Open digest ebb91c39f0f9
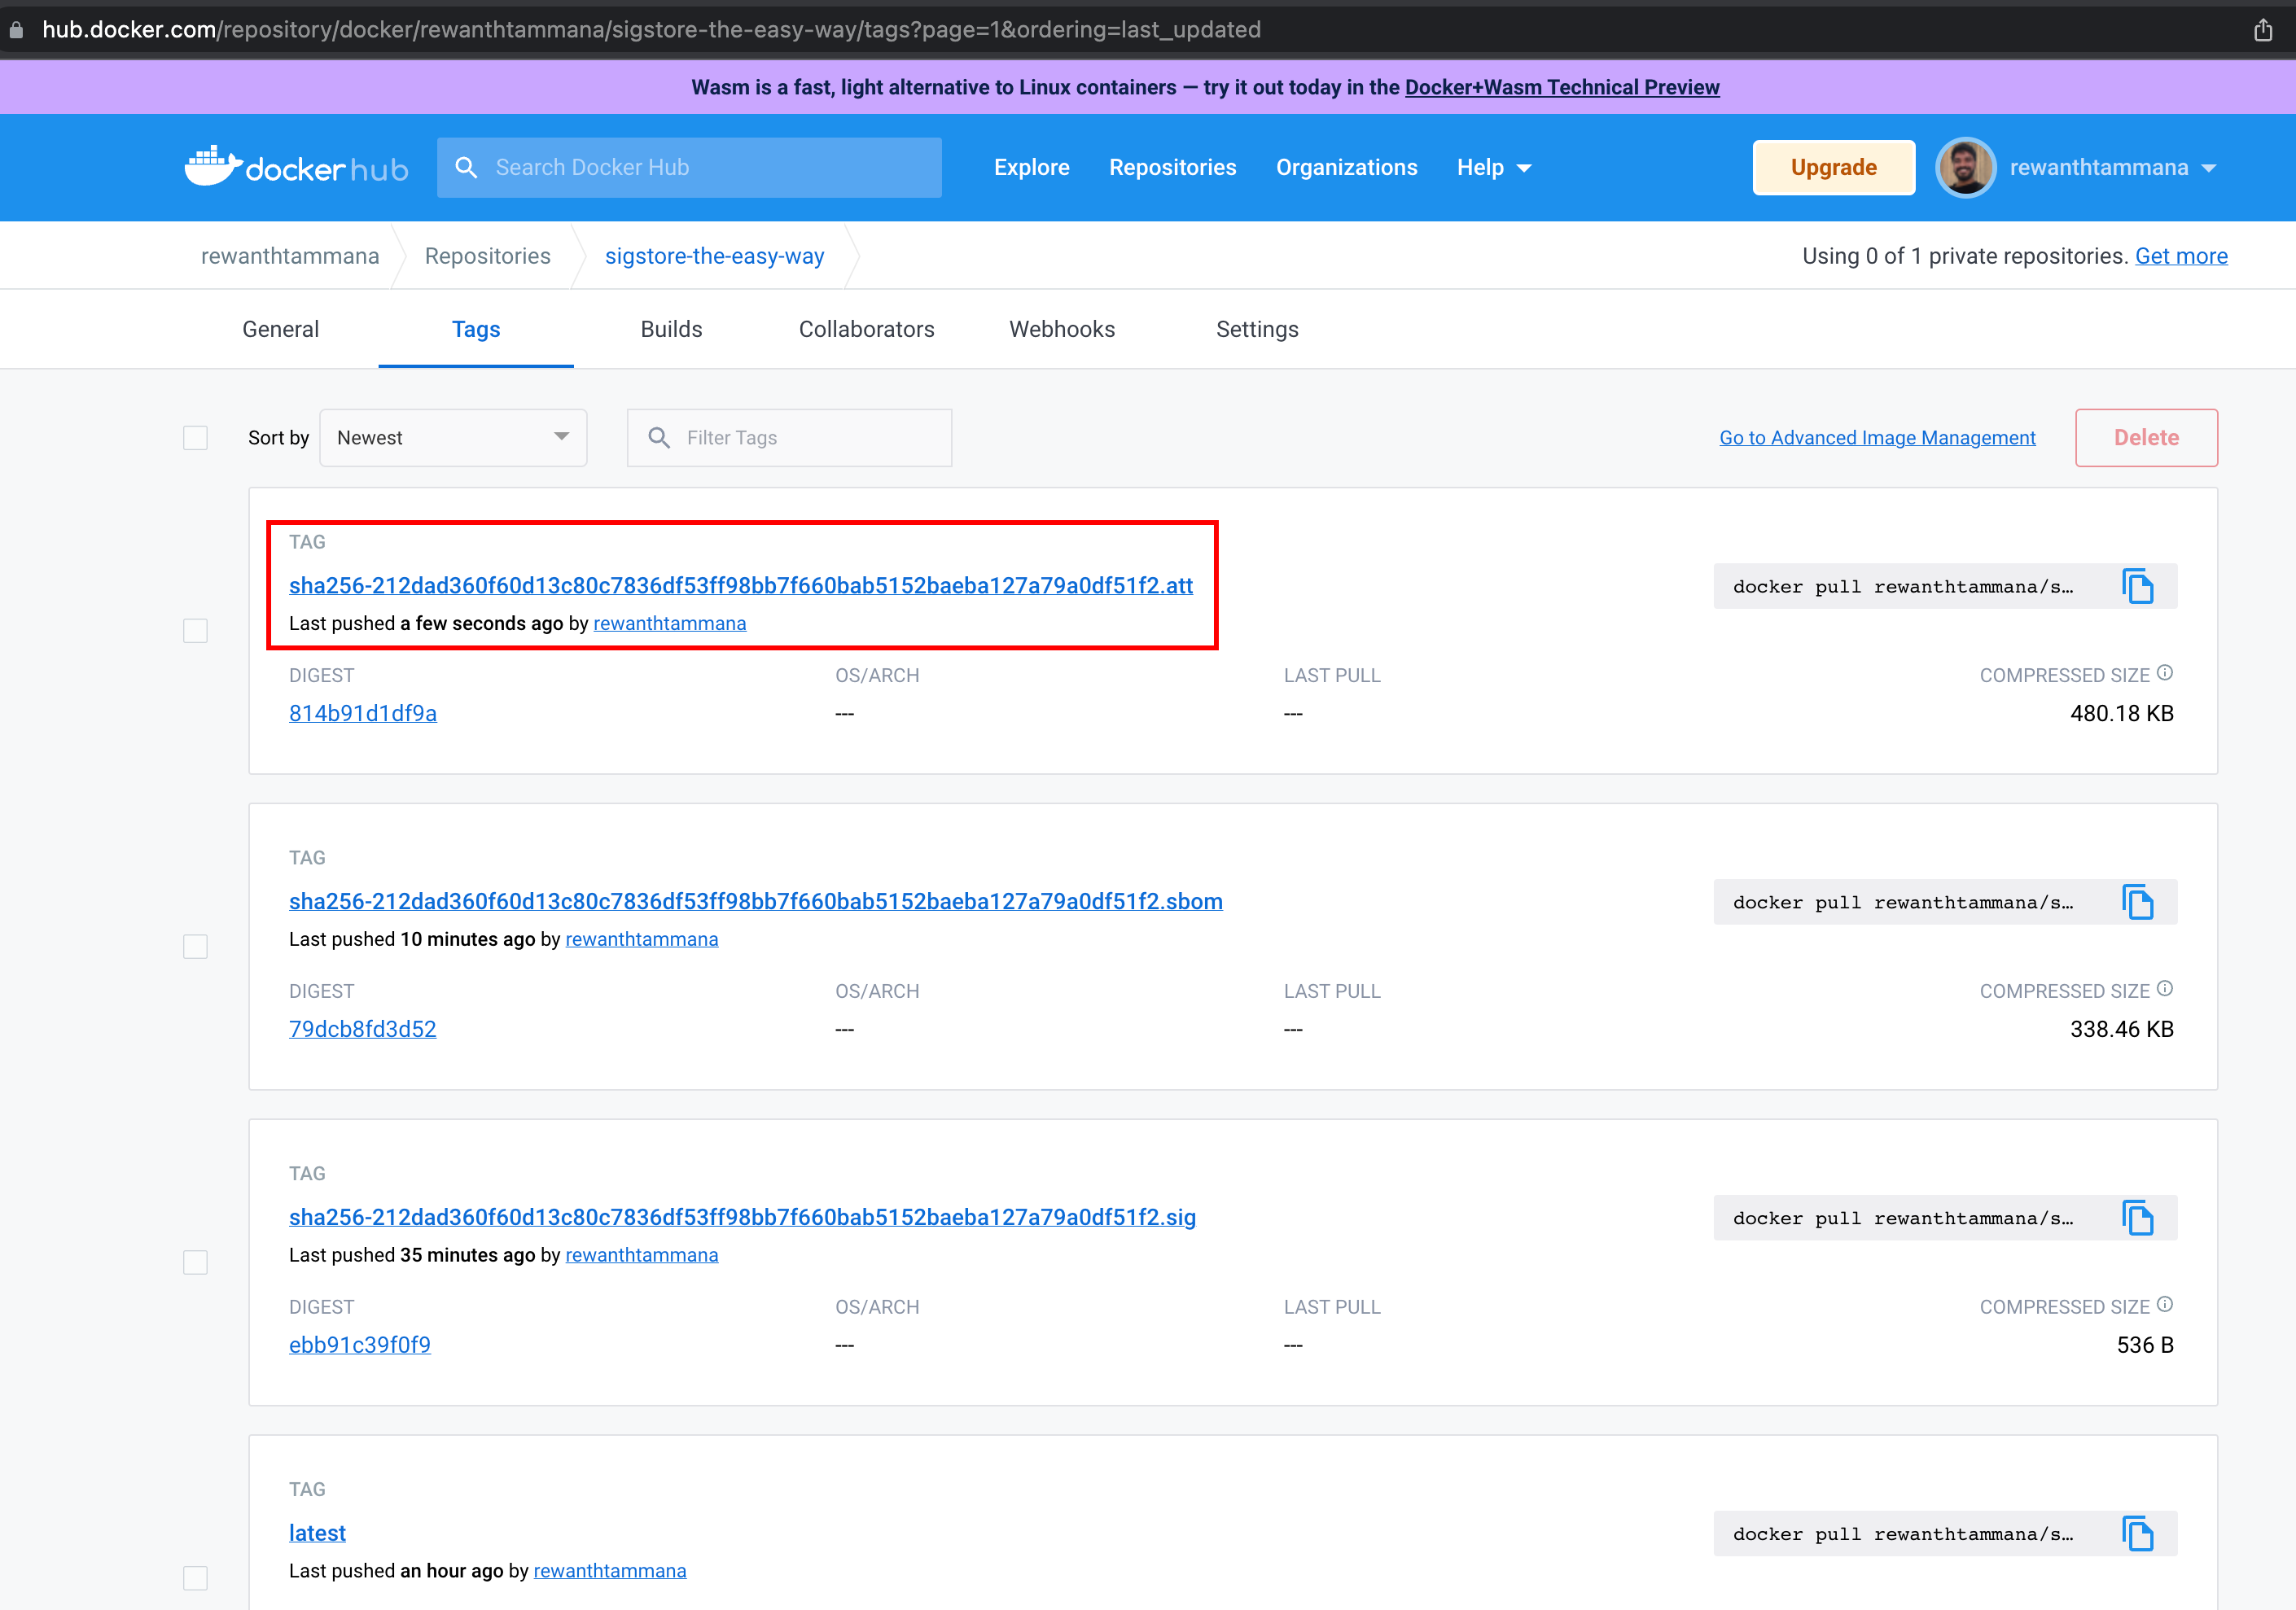The image size is (2296, 1610). (360, 1346)
